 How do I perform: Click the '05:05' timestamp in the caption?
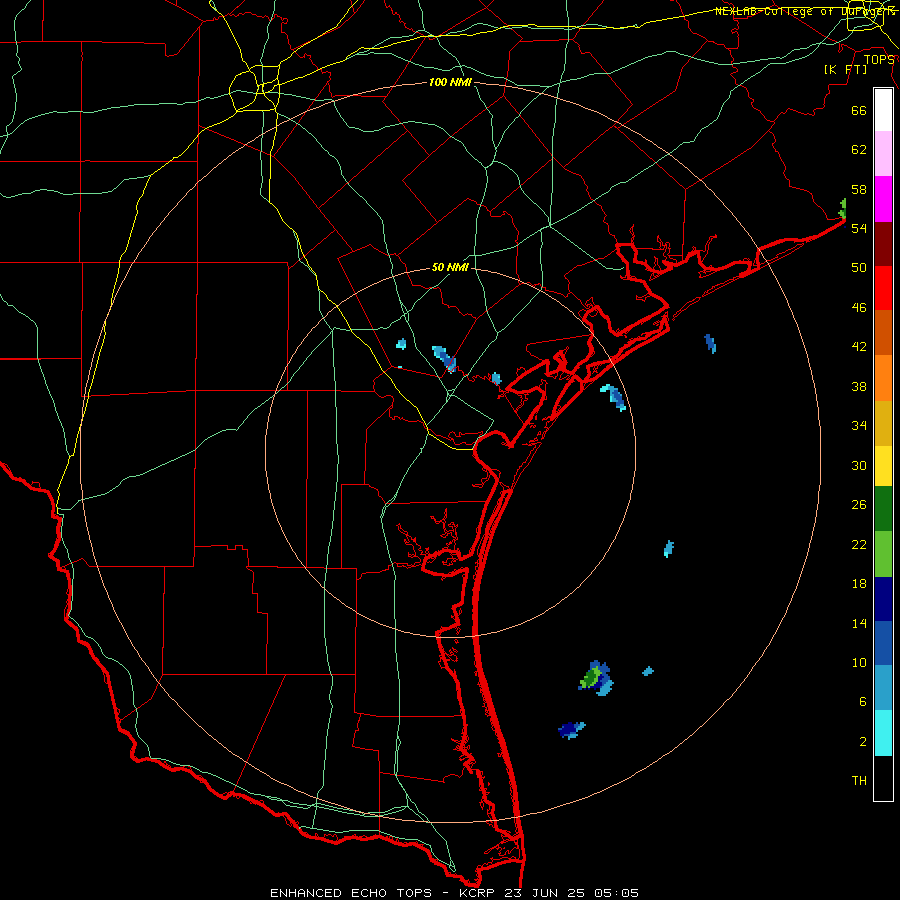click(616, 893)
